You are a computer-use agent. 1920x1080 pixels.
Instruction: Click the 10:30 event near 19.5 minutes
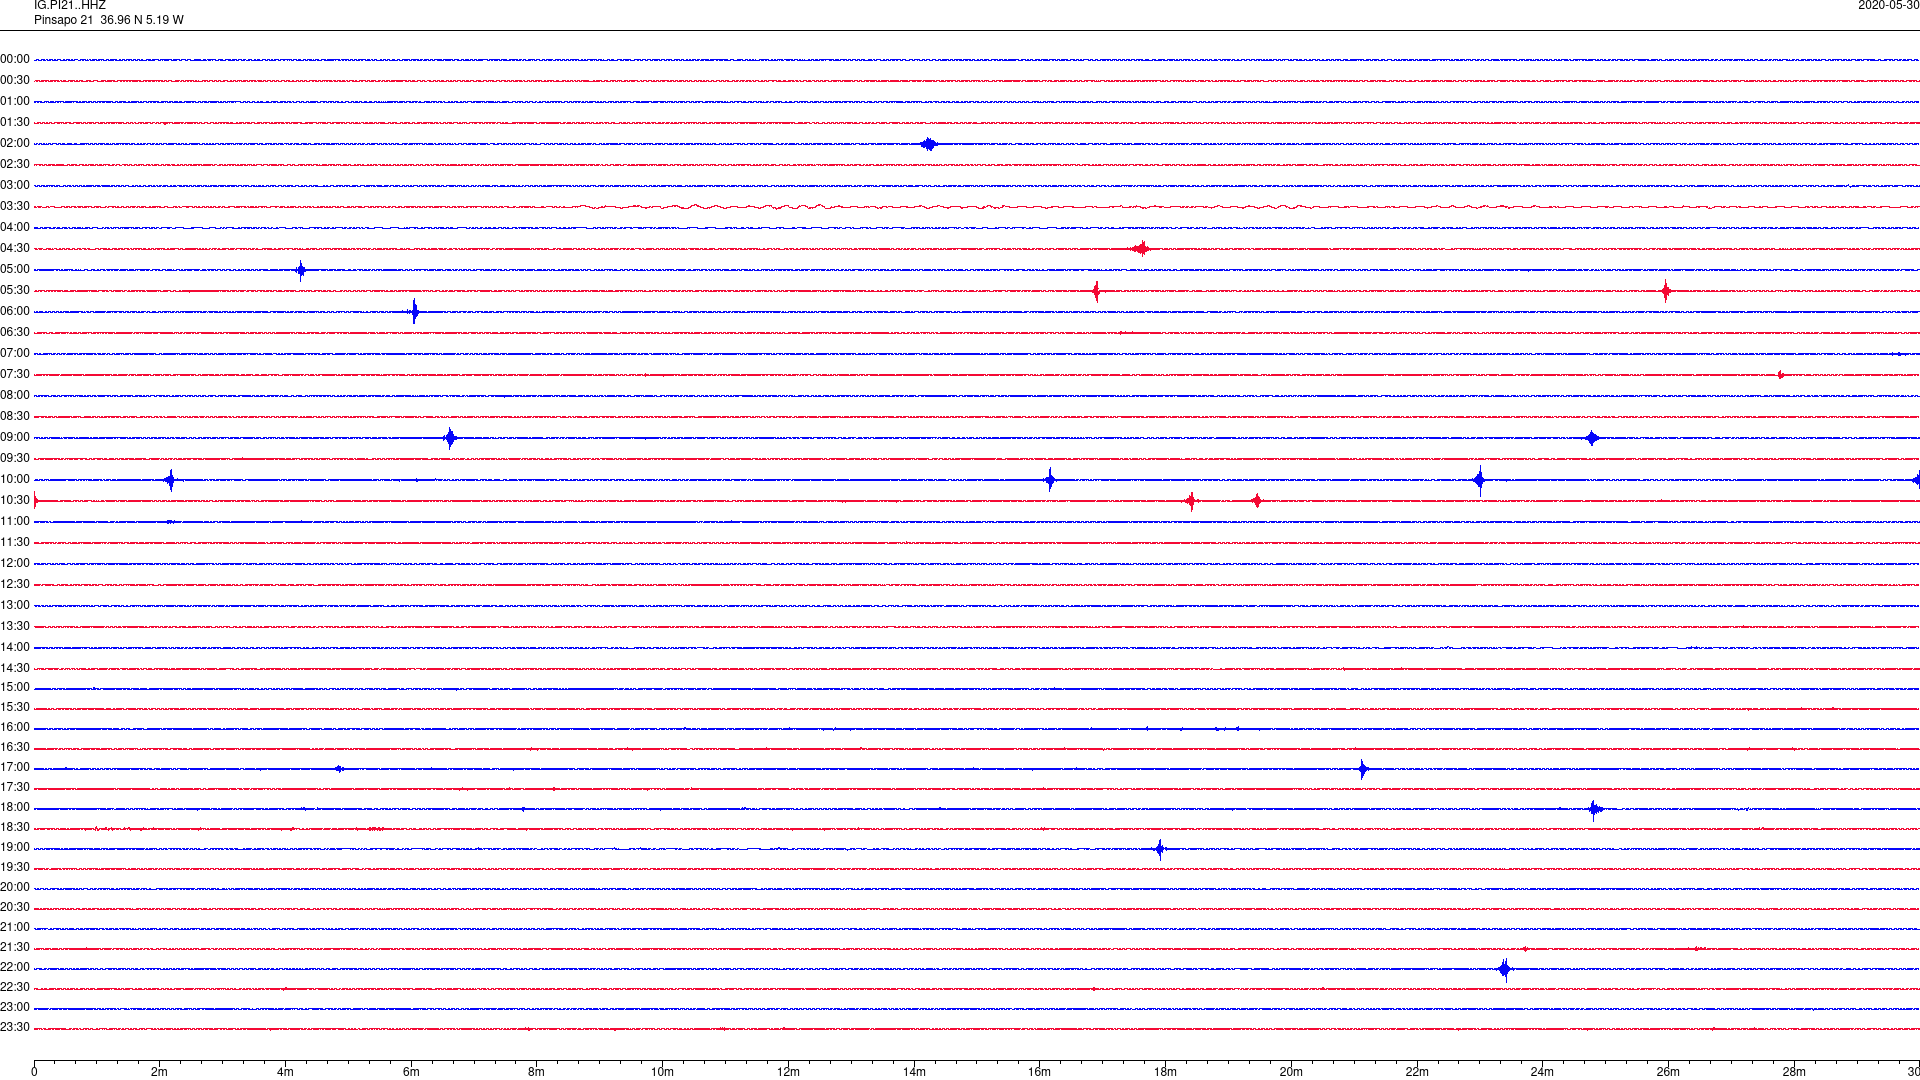tap(1257, 501)
